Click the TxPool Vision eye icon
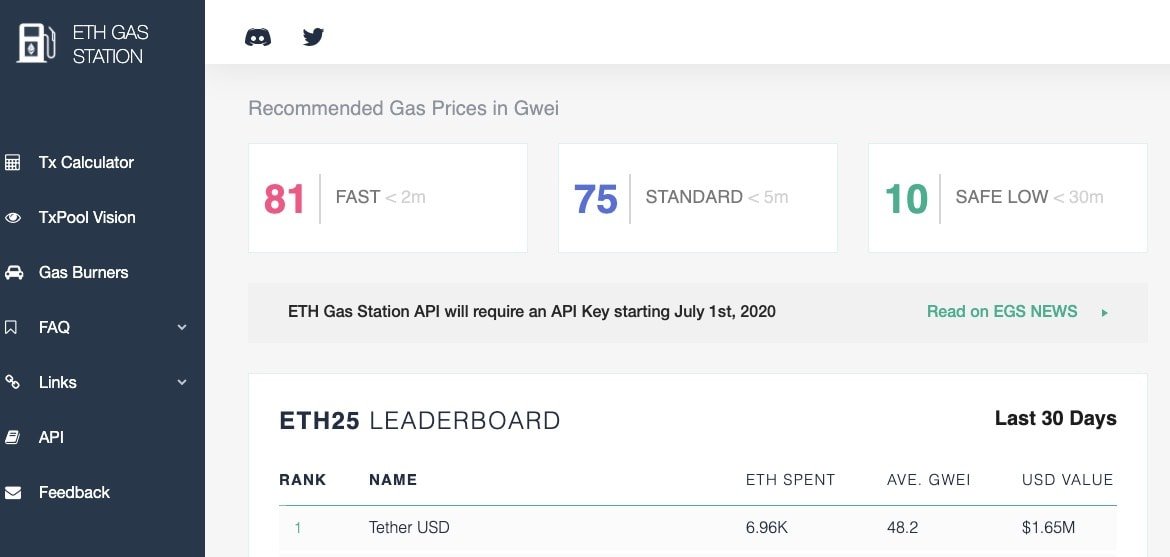Viewport: 1170px width, 557px height. 13,218
